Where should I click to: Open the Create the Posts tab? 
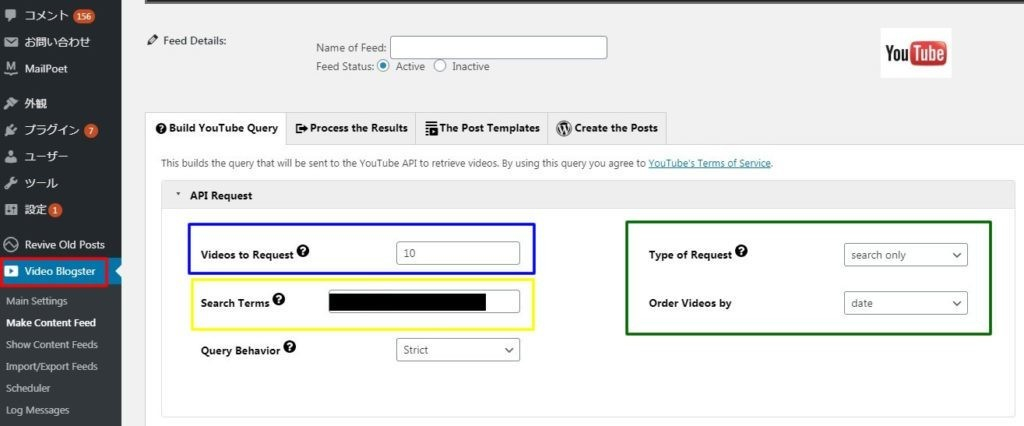[607, 128]
